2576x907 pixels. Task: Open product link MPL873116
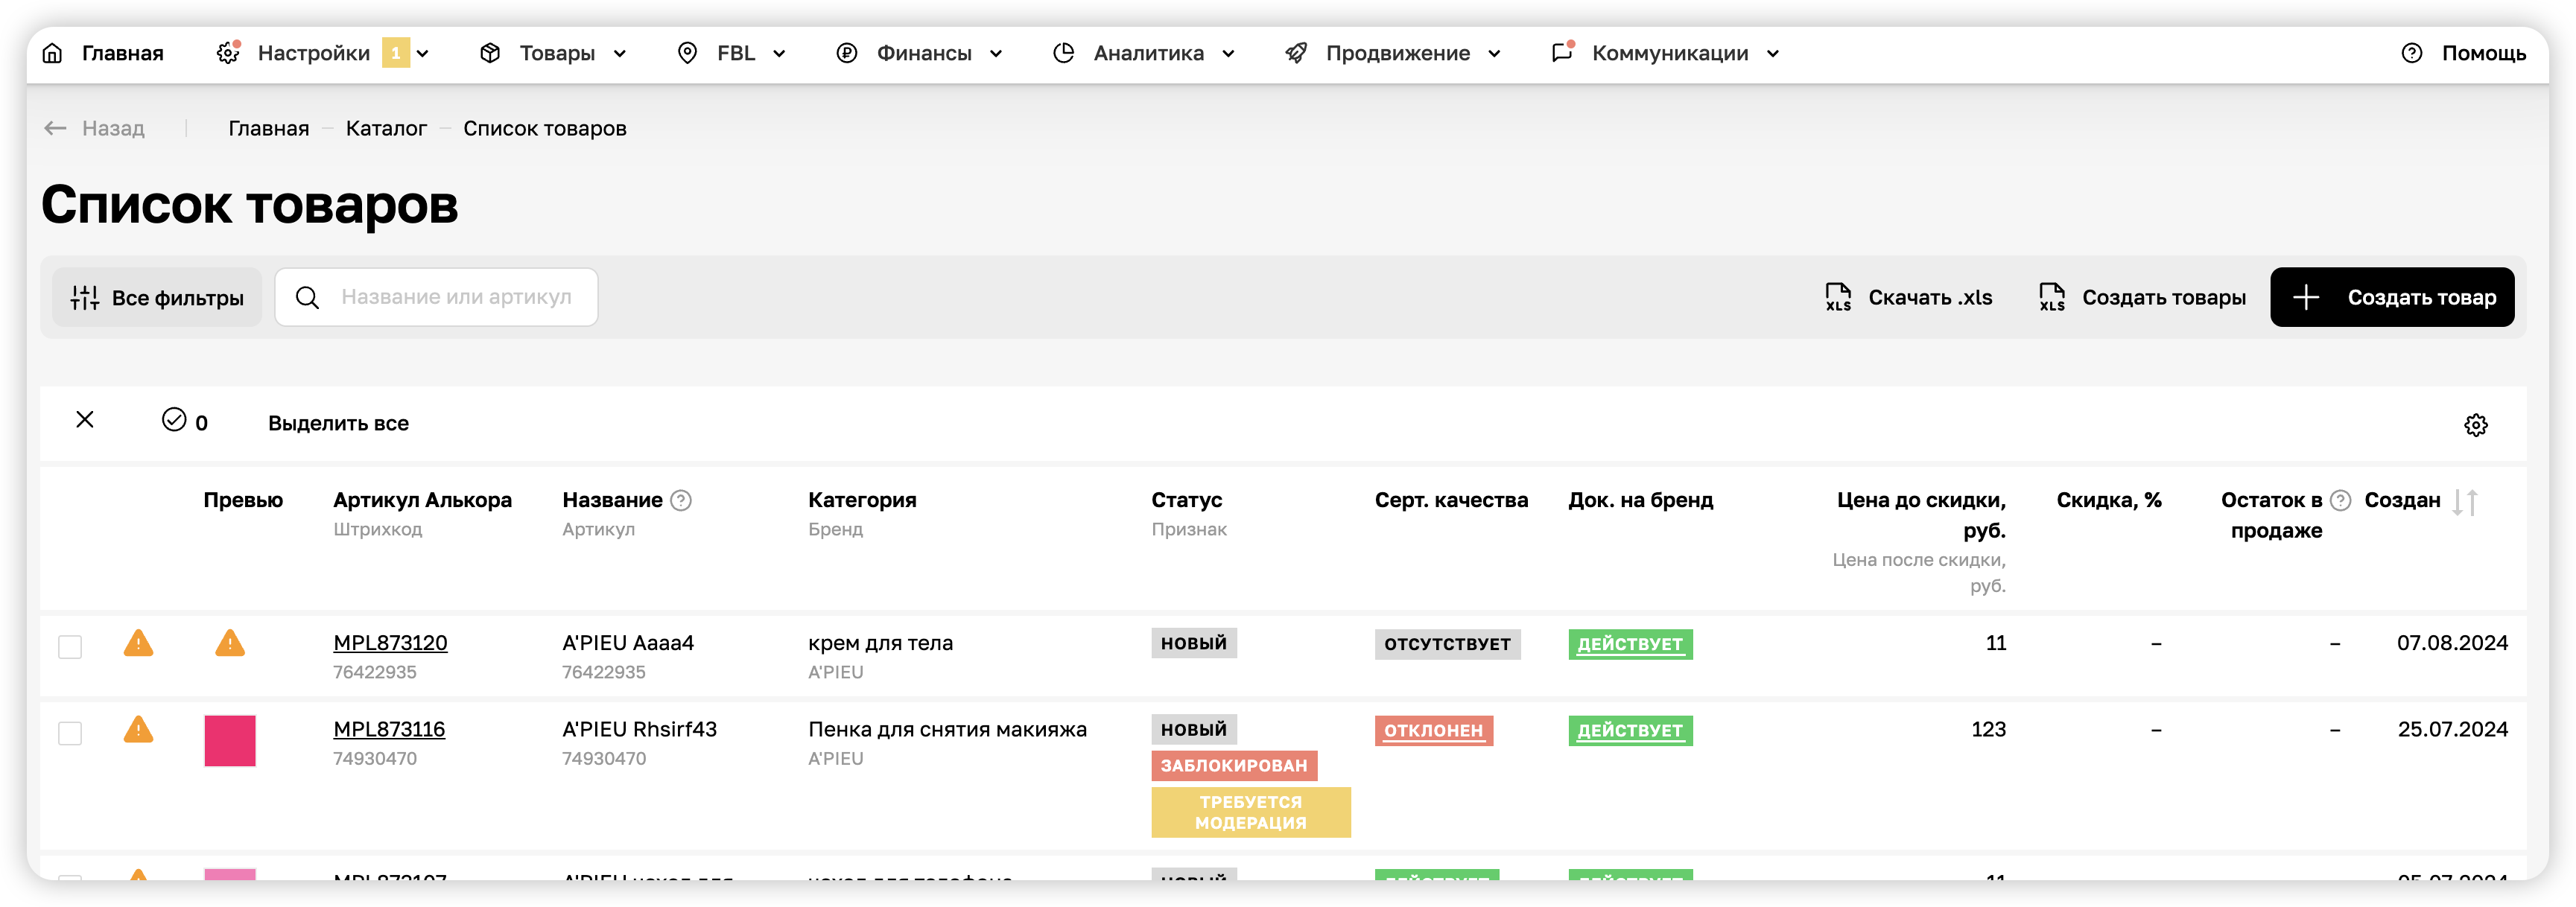point(389,729)
